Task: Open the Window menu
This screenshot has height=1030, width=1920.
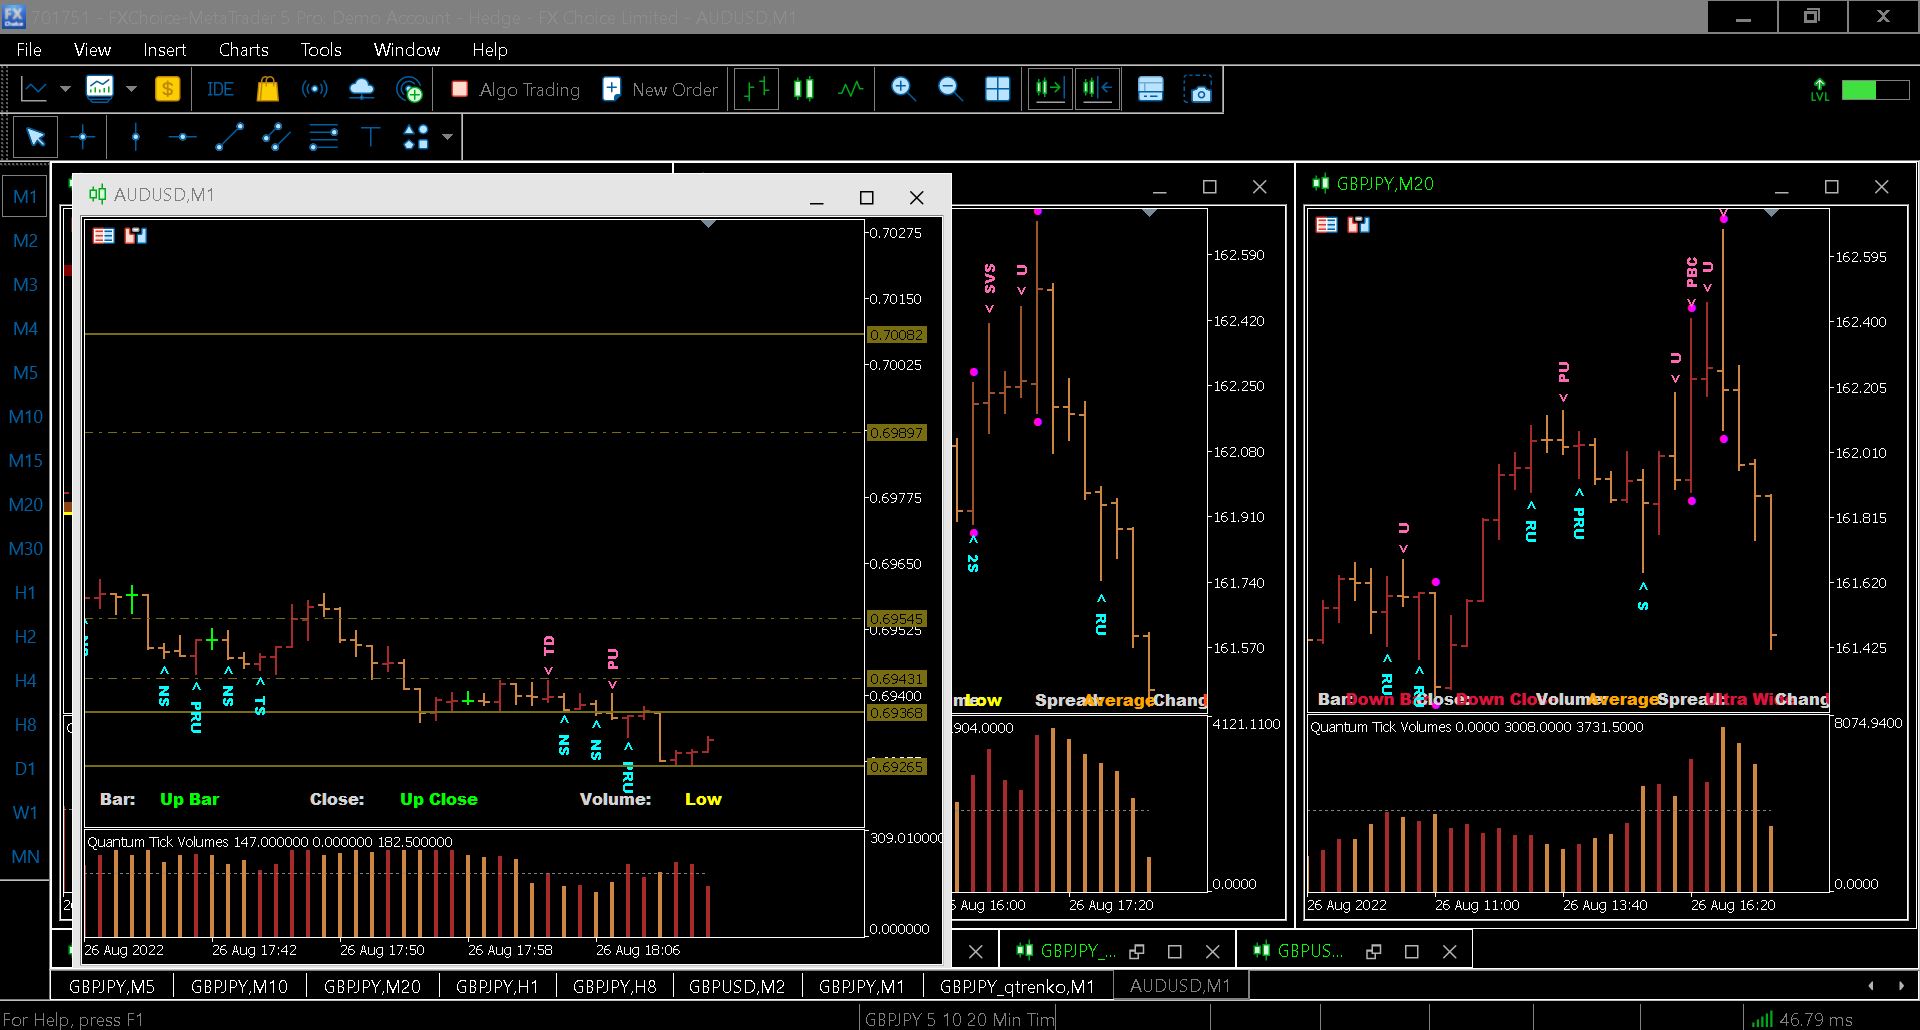Action: pyautogui.click(x=406, y=50)
